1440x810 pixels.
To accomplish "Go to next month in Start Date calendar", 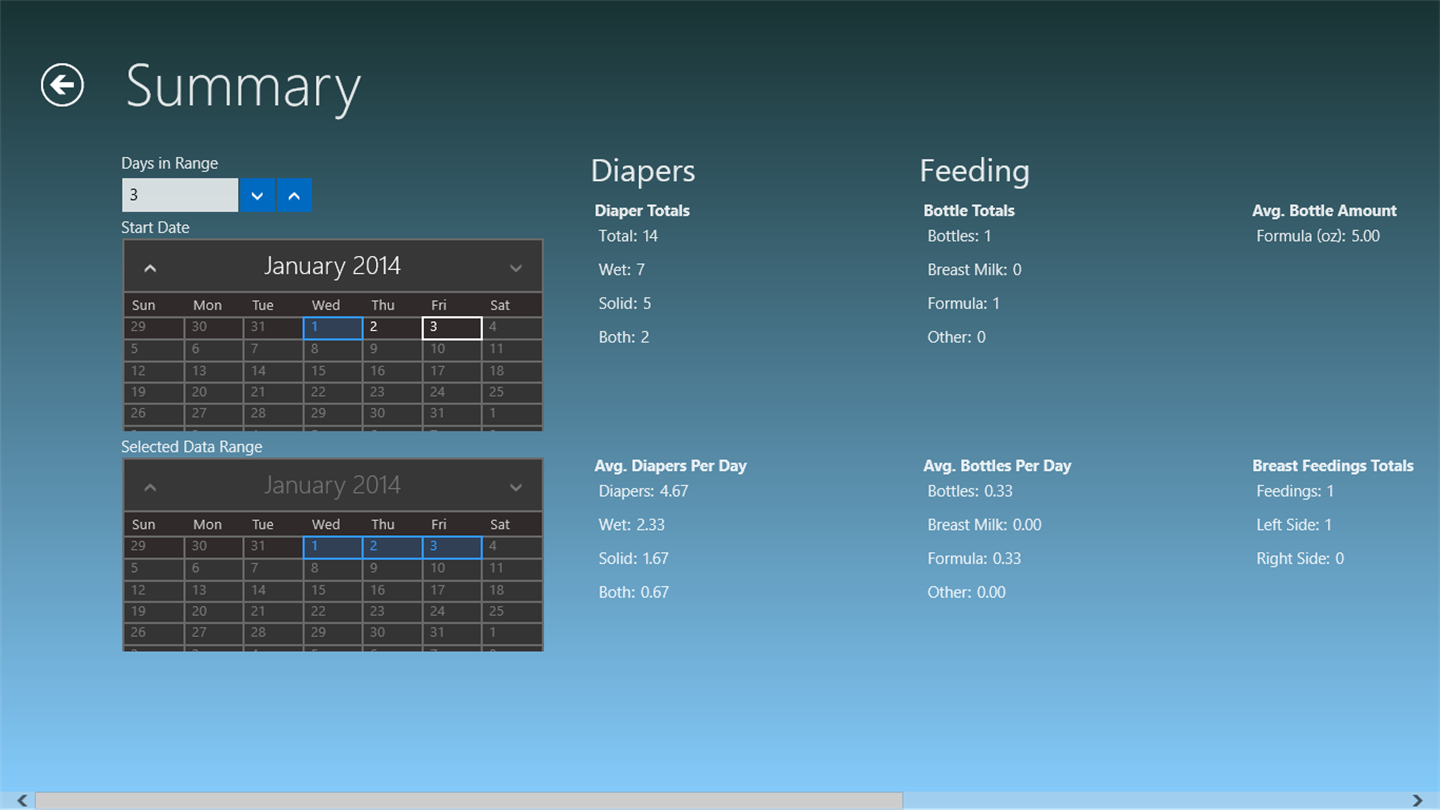I will pyautogui.click(x=516, y=267).
